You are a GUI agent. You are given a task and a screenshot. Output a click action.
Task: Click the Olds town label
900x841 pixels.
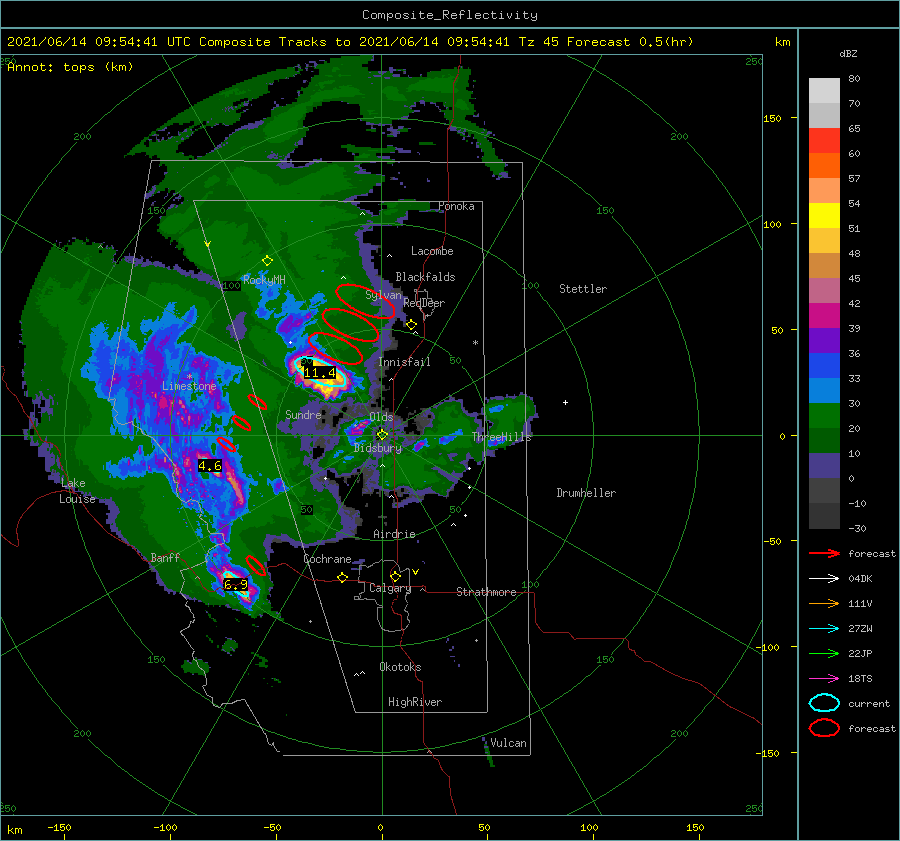pyautogui.click(x=381, y=417)
